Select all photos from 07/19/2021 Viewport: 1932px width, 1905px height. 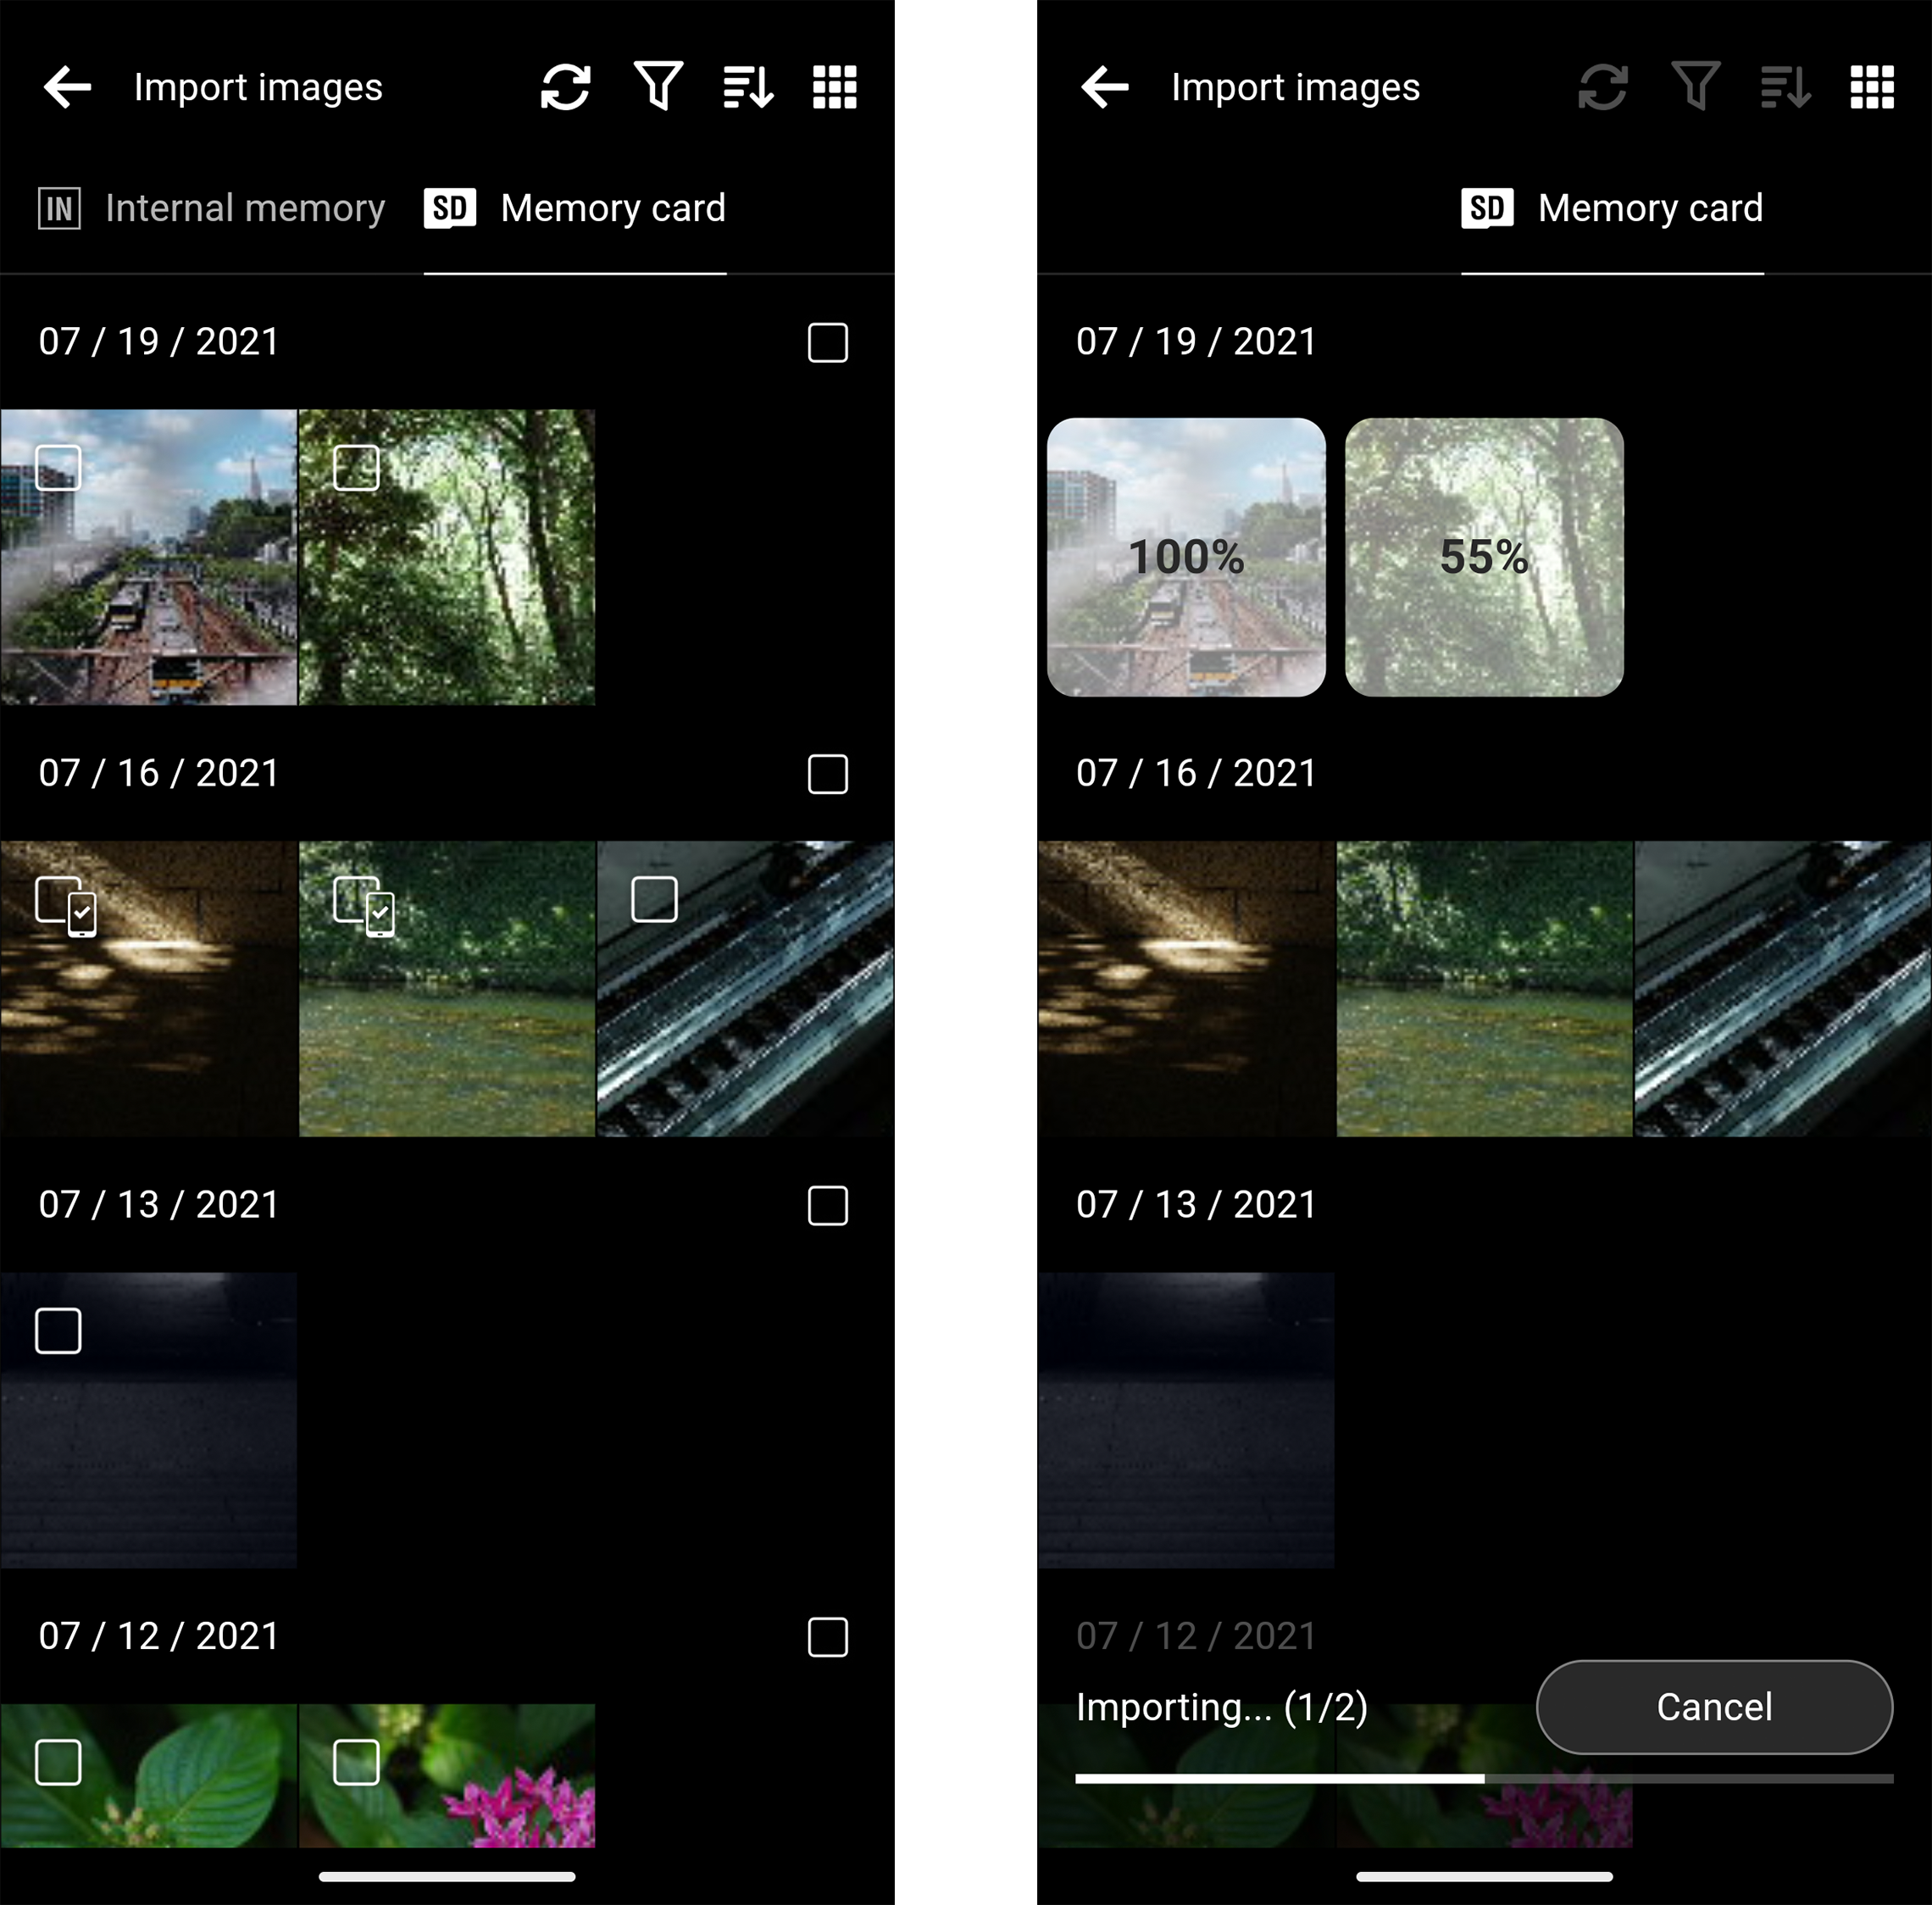click(826, 342)
